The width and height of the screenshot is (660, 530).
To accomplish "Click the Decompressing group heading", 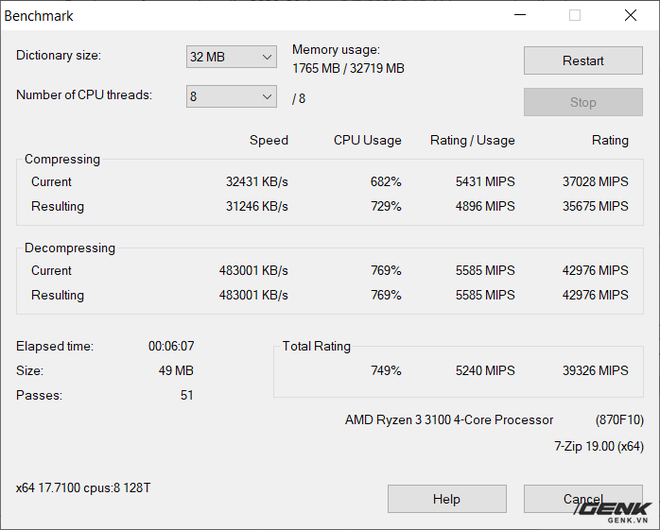I will point(70,248).
